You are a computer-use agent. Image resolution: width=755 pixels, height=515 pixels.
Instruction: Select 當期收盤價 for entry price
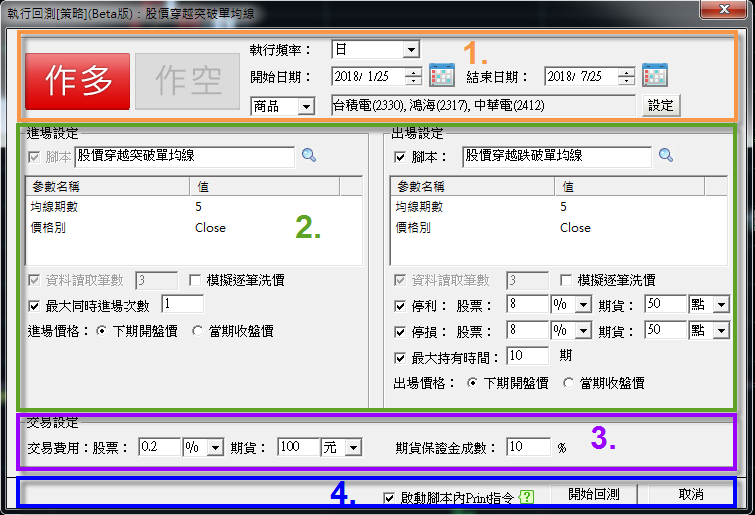pyautogui.click(x=197, y=331)
